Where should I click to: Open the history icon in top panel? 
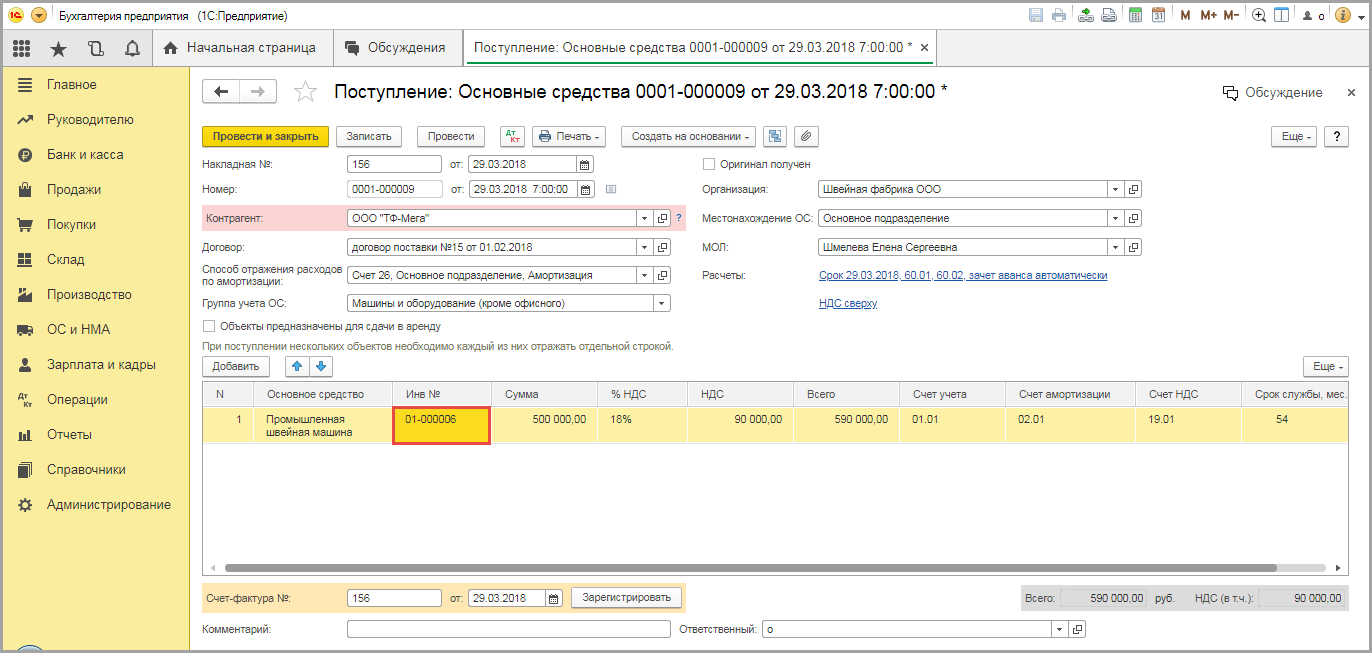[95, 48]
